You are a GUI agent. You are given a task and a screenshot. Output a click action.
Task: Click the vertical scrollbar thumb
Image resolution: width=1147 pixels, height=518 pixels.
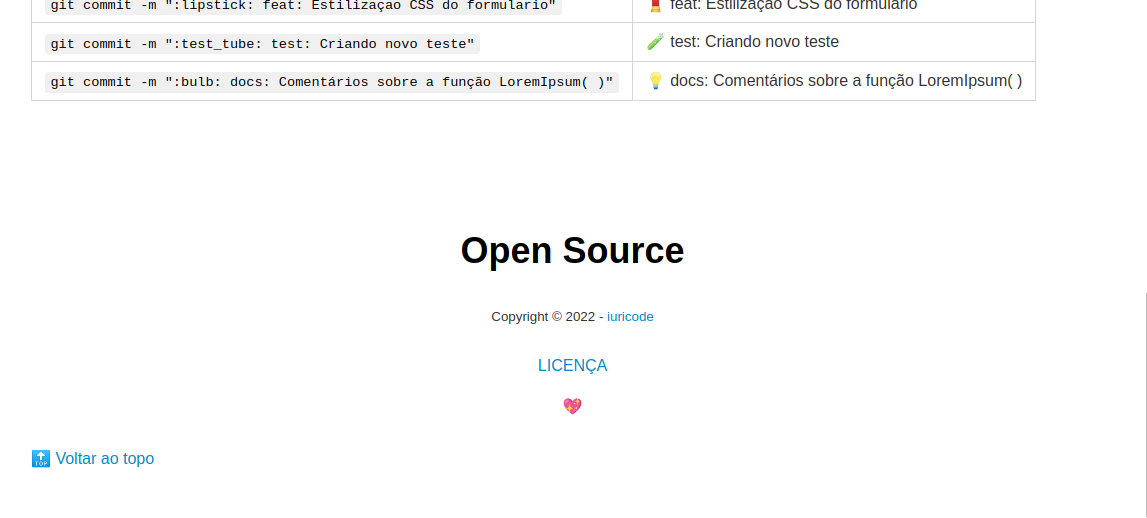point(1145,404)
